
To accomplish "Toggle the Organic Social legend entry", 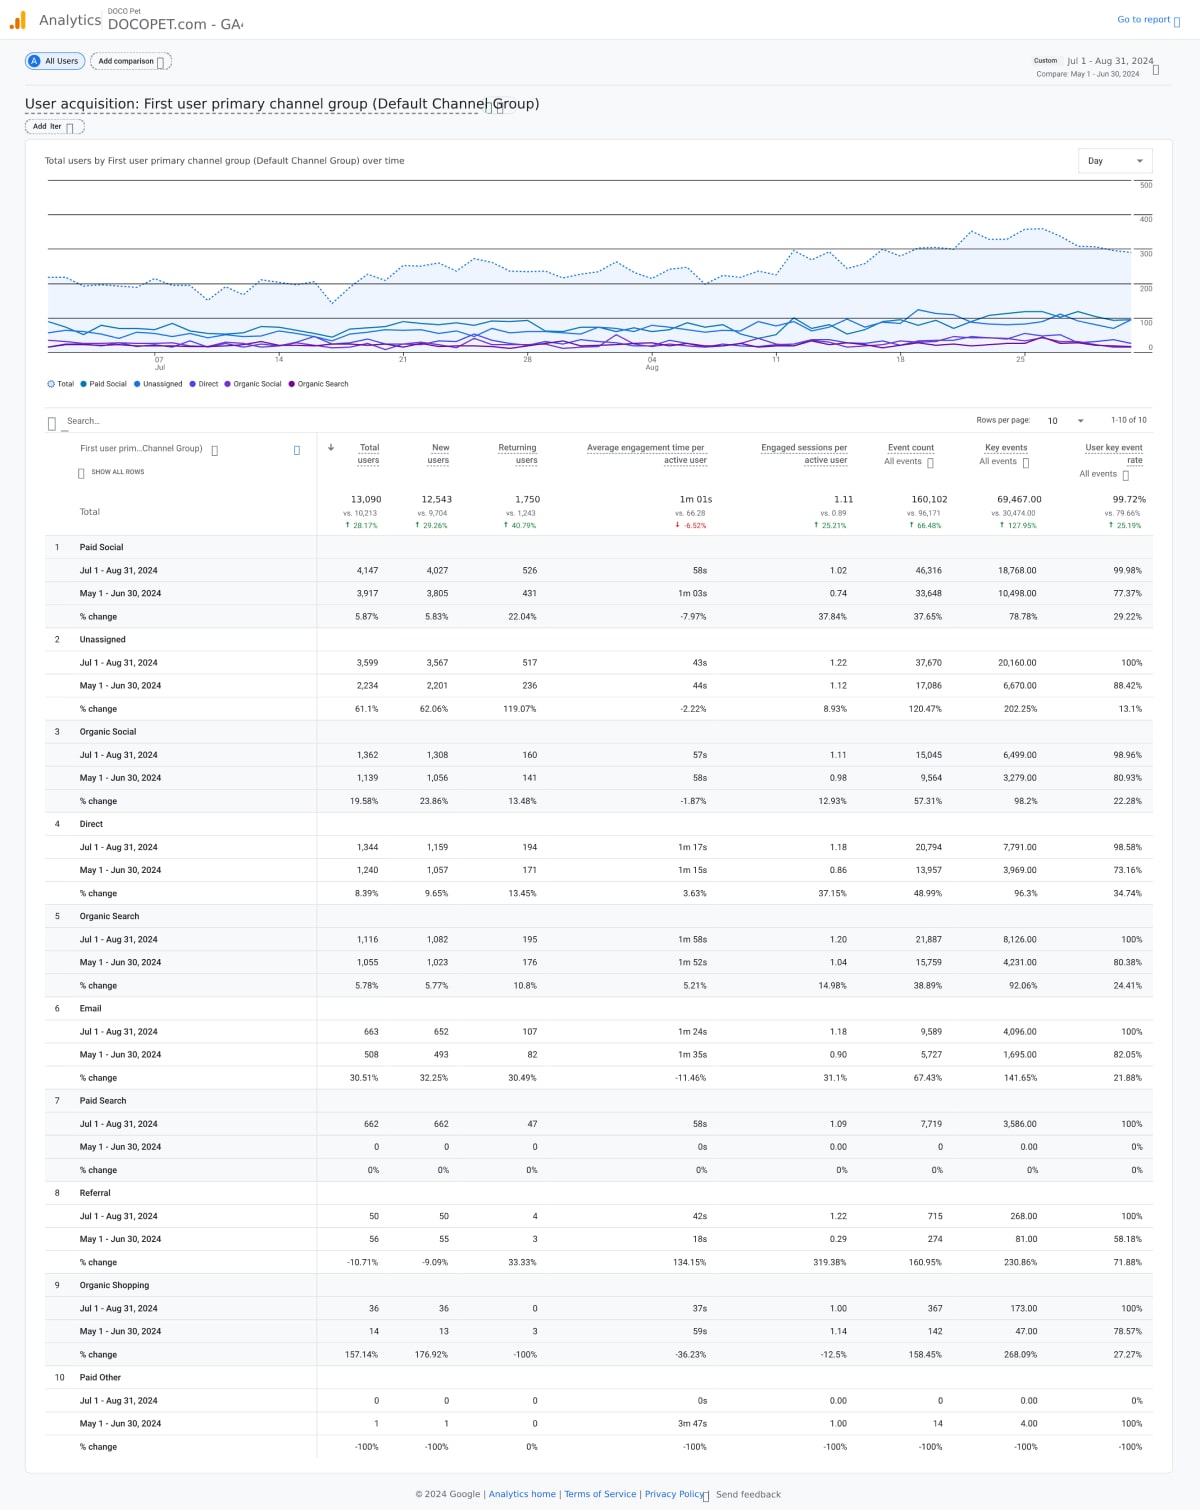I will pos(253,384).
